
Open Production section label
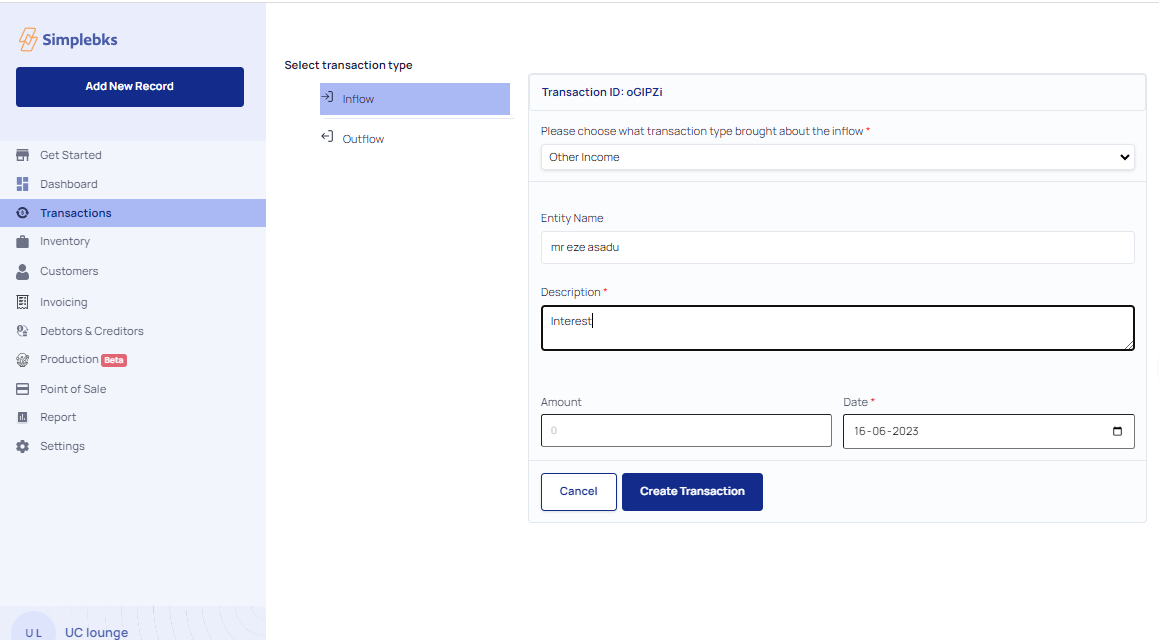69,359
